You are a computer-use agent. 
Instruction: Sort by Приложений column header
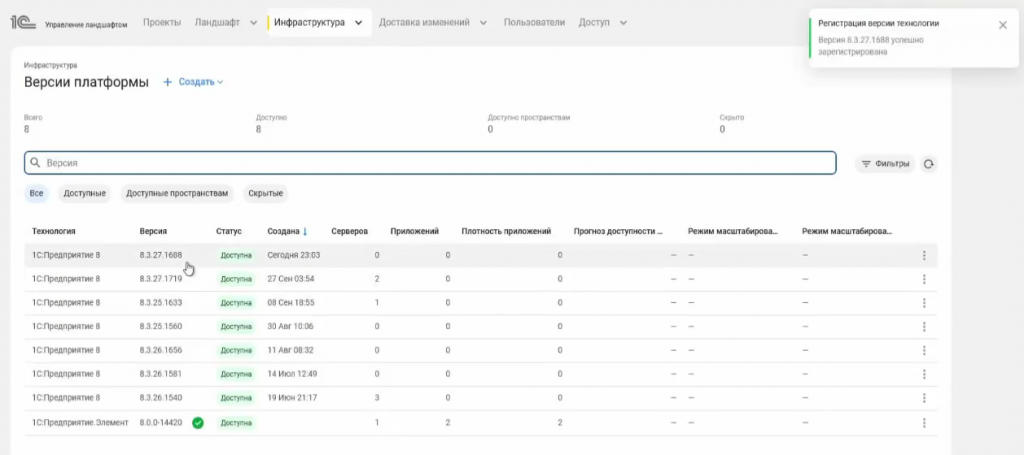415,231
